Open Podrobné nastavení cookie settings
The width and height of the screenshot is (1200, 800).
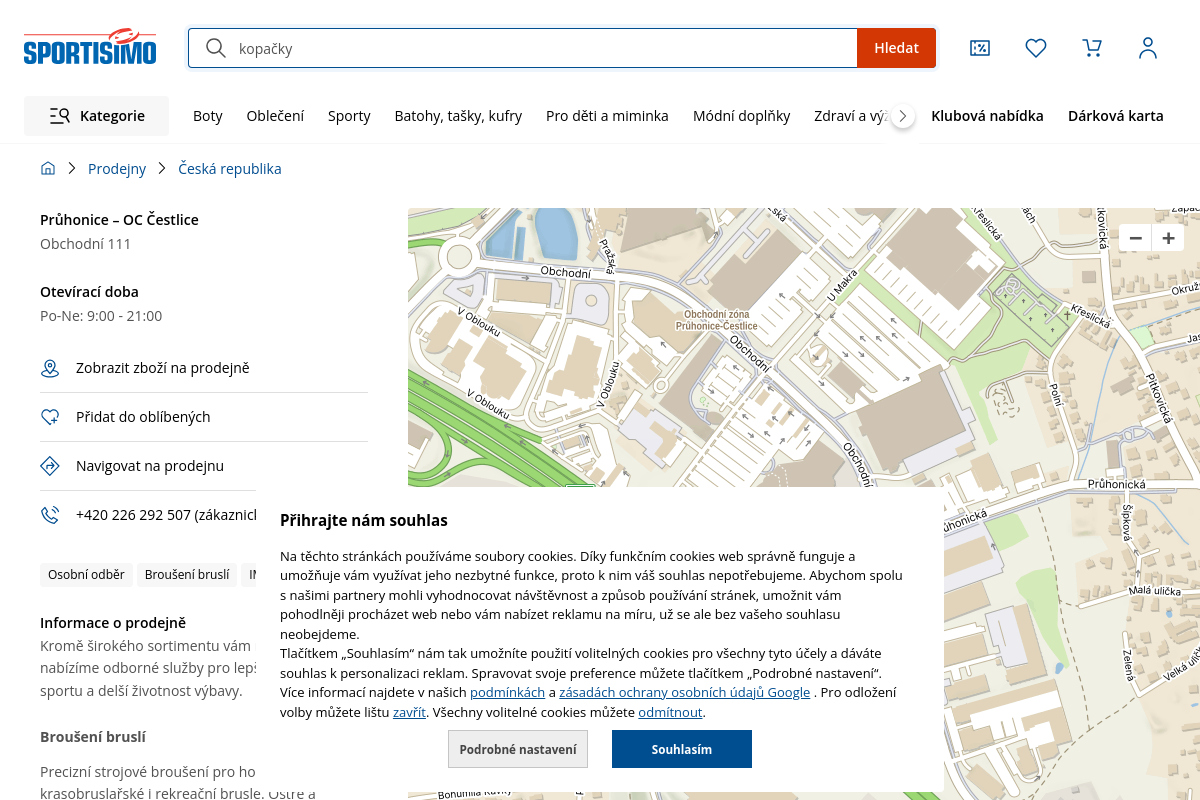[518, 749]
